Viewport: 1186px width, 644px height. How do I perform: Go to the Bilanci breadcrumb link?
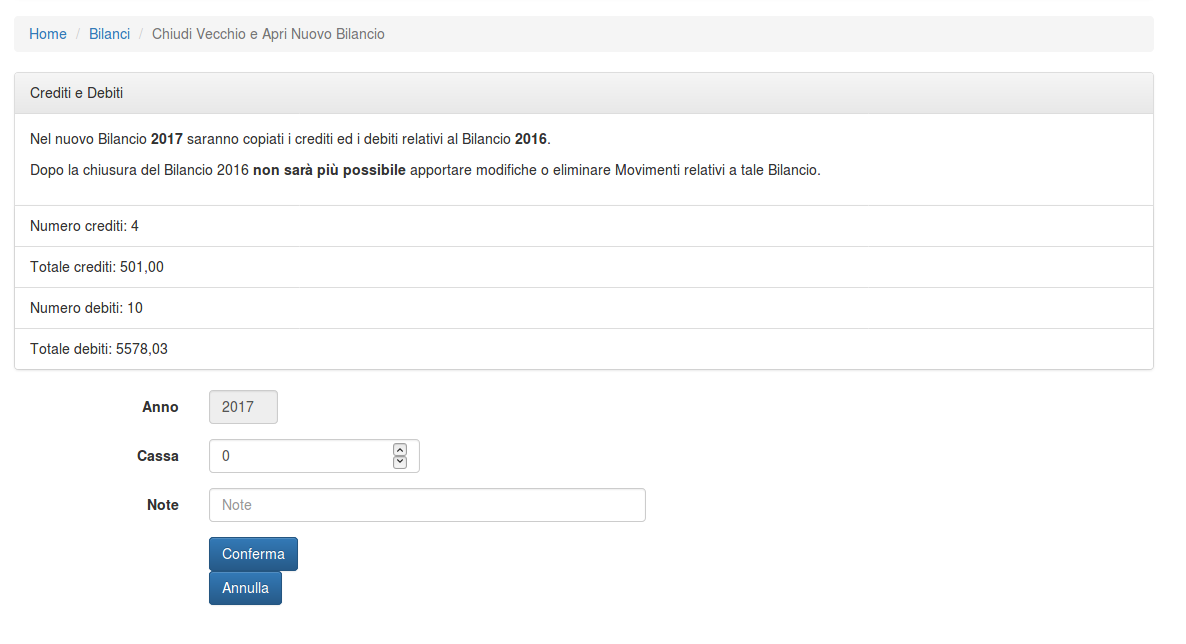pyautogui.click(x=109, y=34)
